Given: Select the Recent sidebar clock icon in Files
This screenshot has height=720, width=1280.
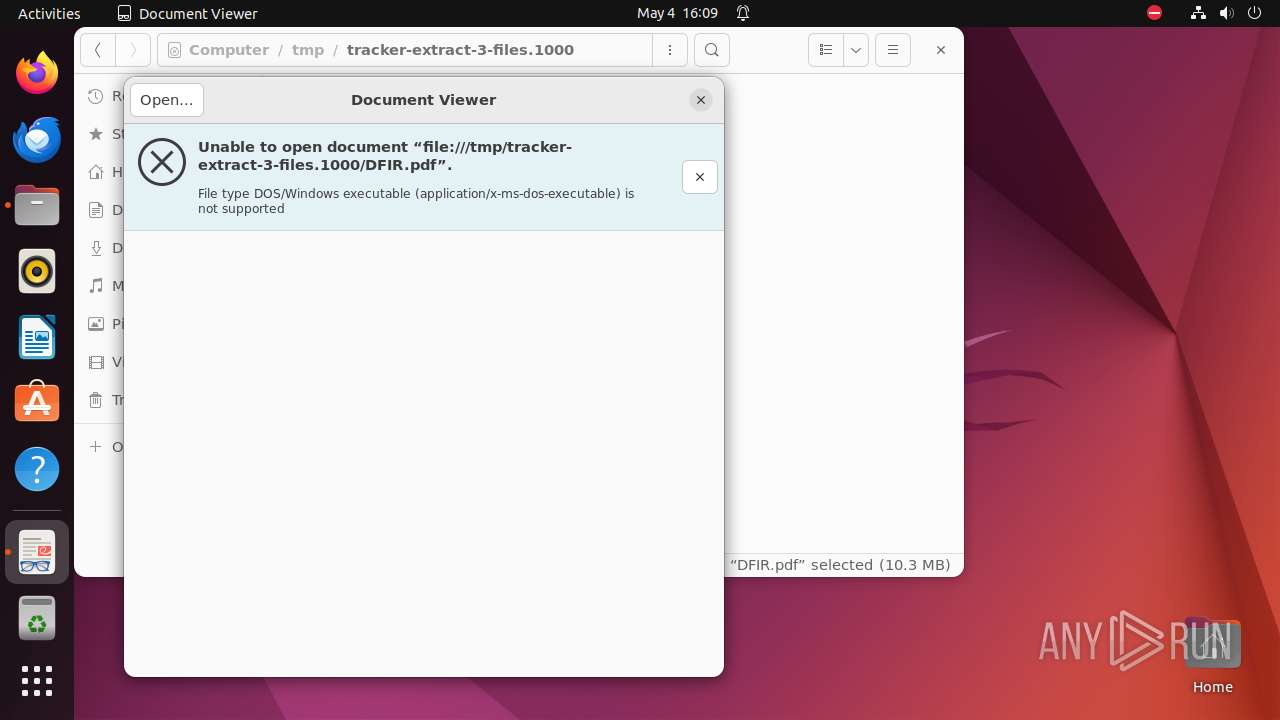Looking at the screenshot, I should 96,96.
